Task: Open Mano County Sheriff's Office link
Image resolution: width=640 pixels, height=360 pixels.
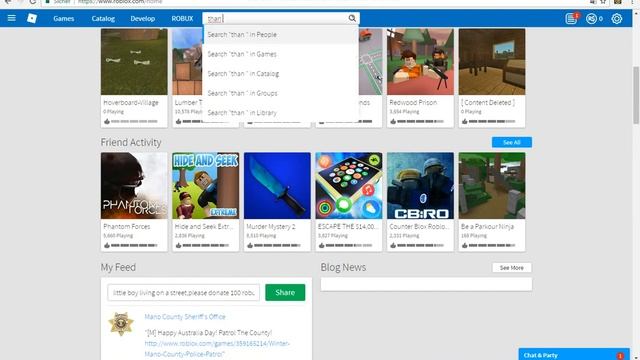Action: point(185,317)
